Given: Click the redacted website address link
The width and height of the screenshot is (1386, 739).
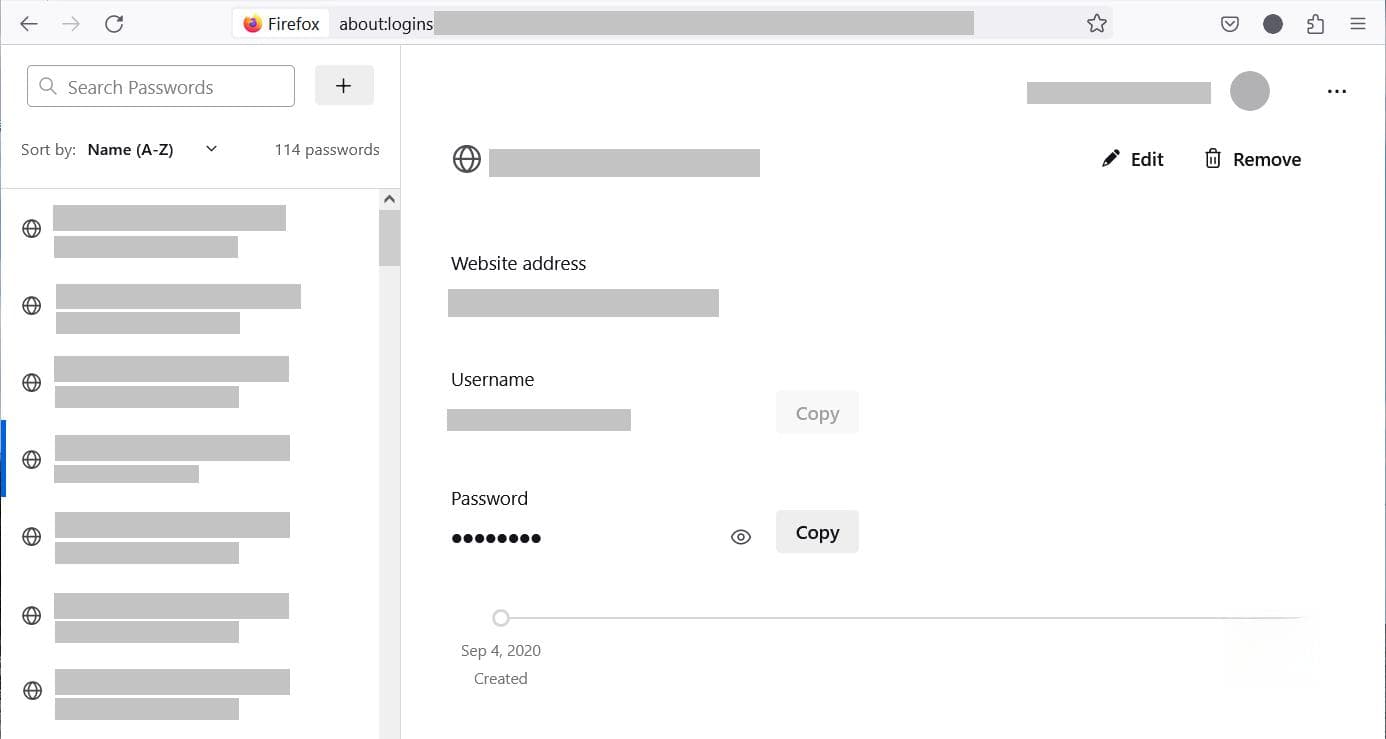Looking at the screenshot, I should [583, 303].
